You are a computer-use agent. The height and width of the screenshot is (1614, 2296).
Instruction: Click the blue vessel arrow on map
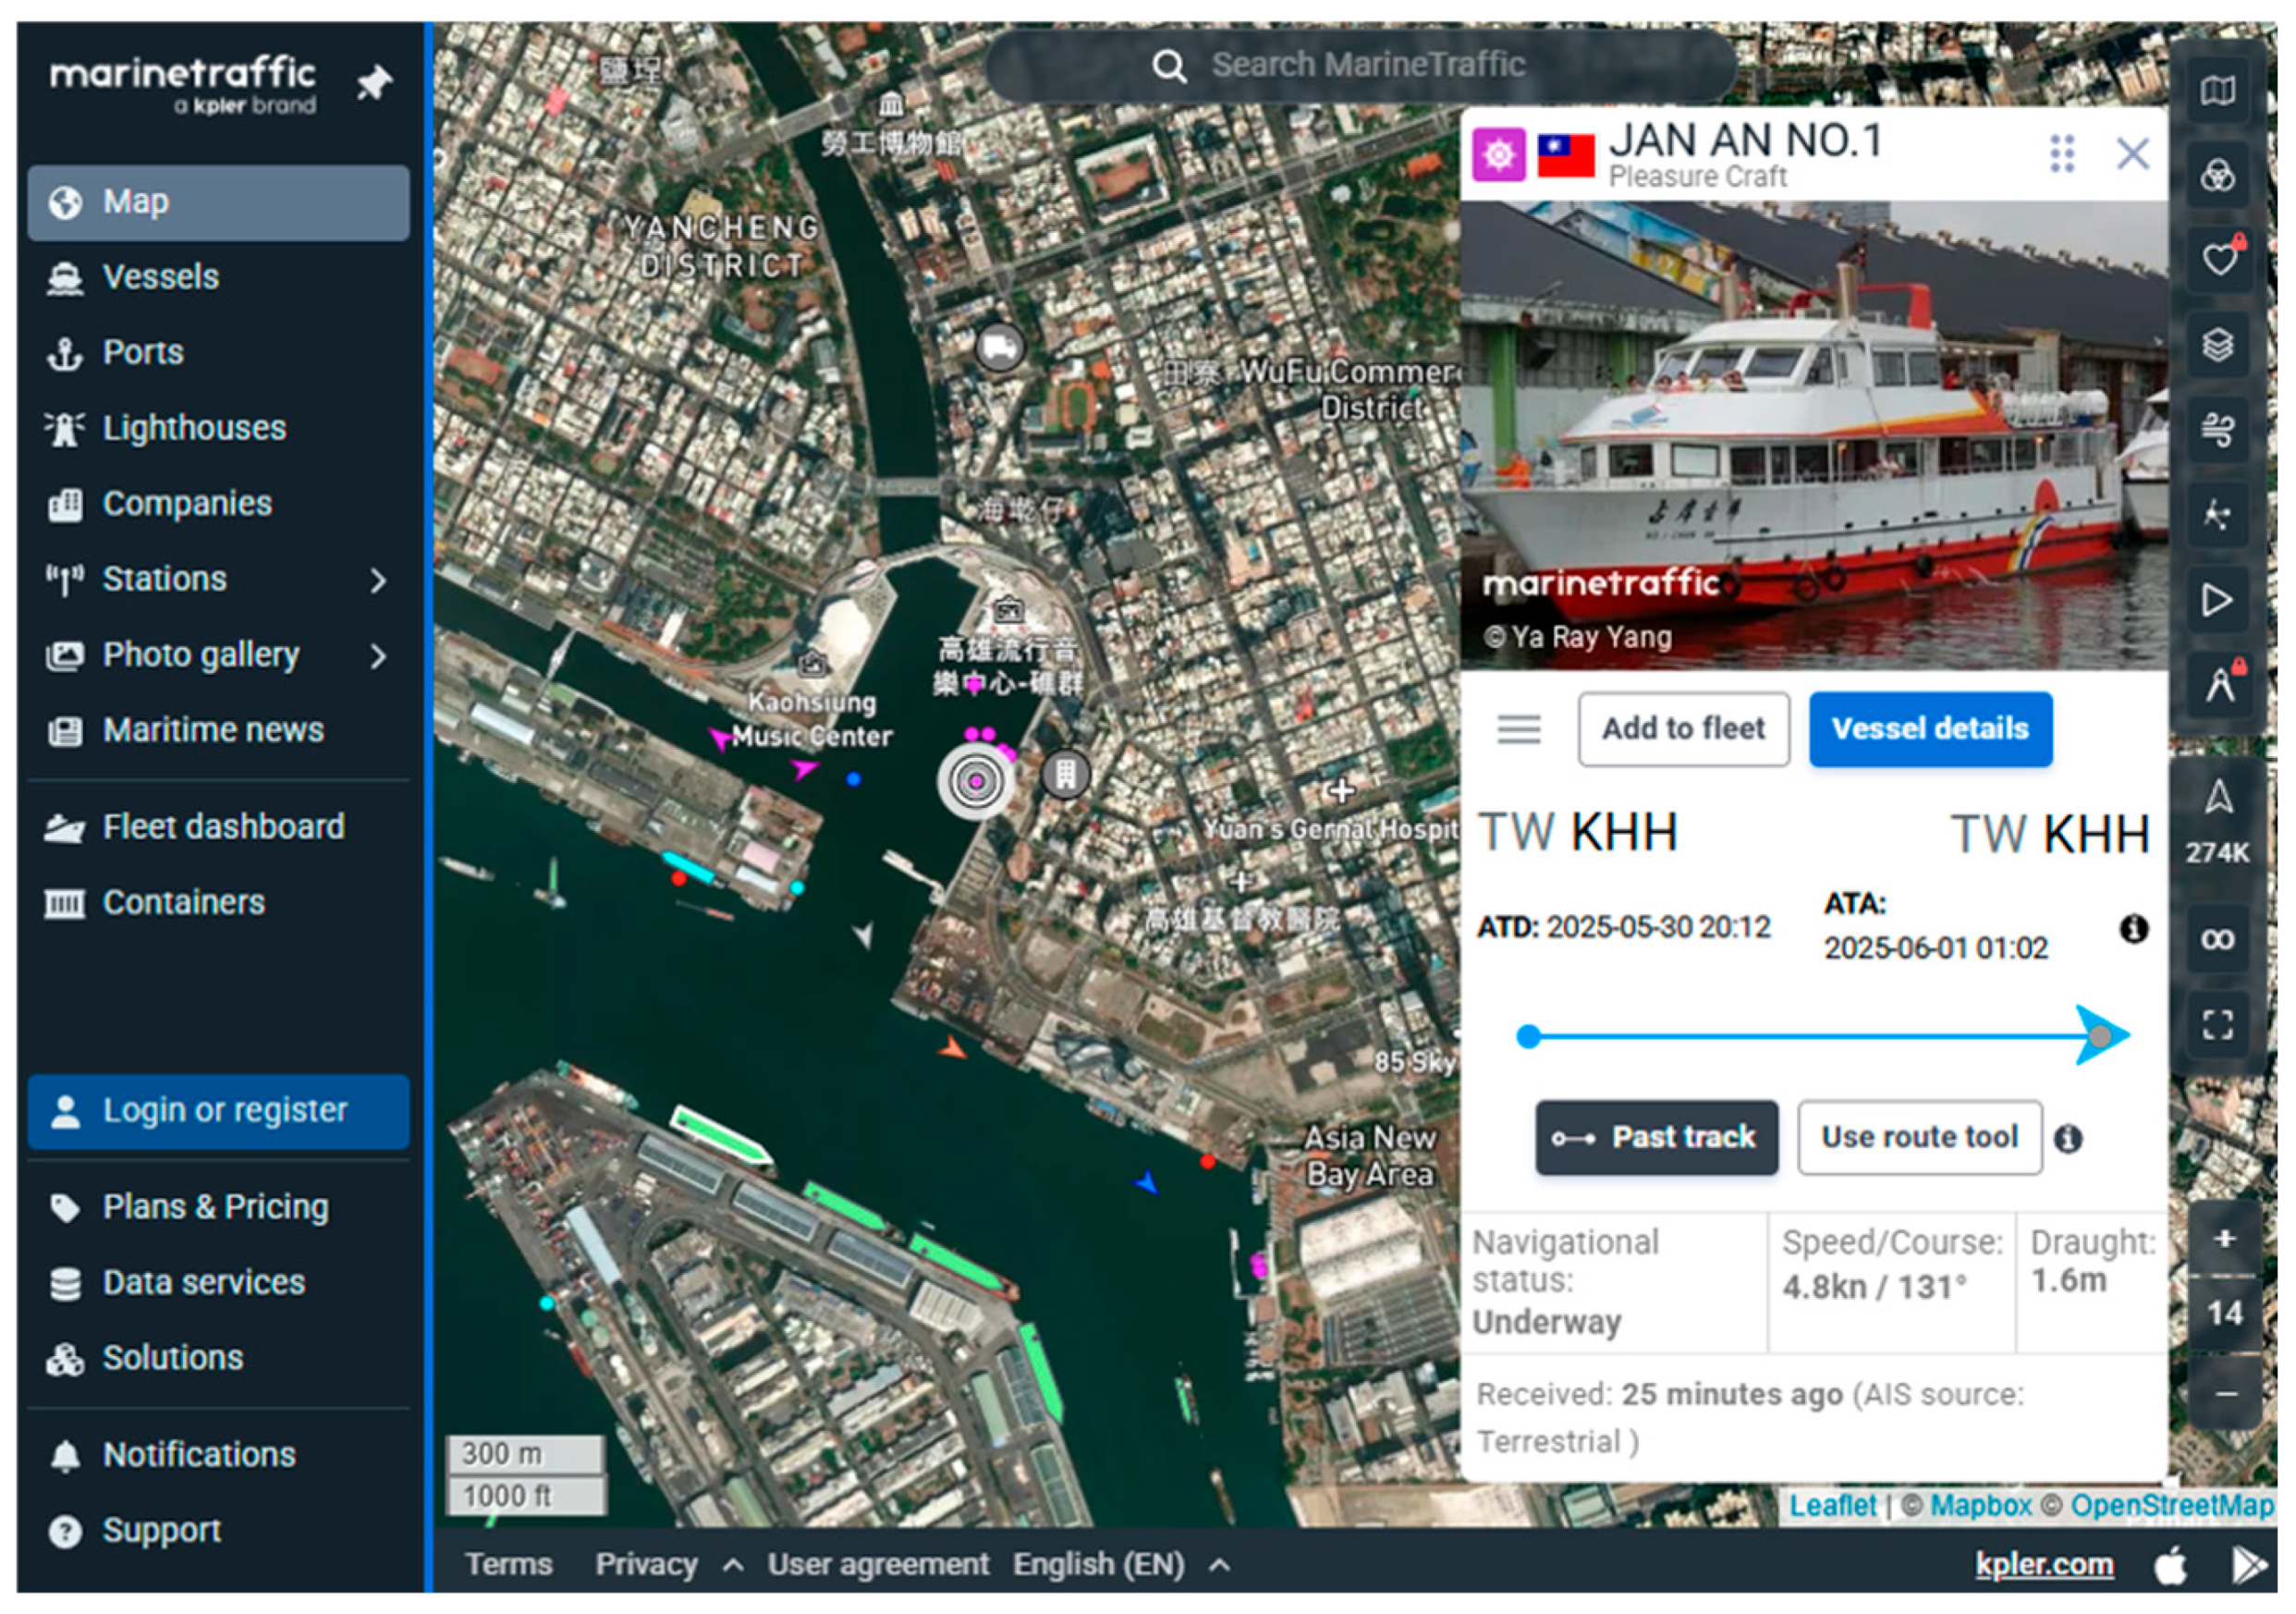coord(1147,1183)
